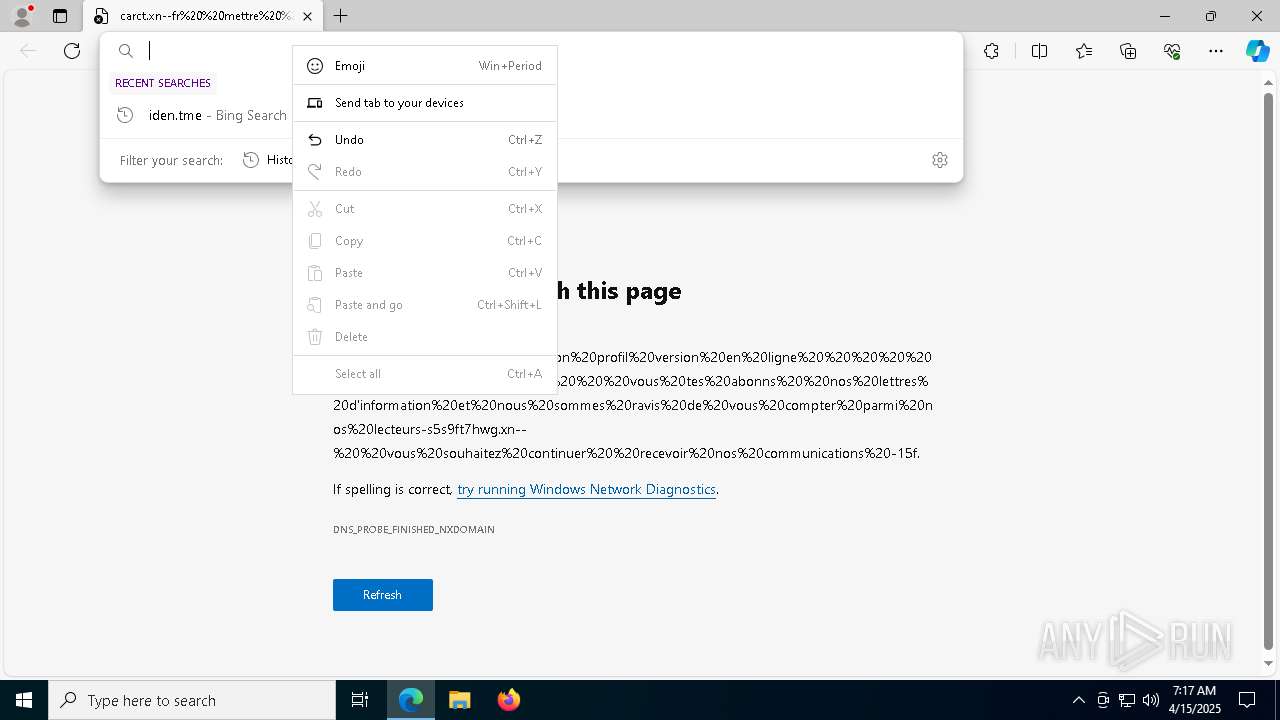Screen dimensions: 1280x720
Task: Select Delete in context menu
Action: coord(425,337)
